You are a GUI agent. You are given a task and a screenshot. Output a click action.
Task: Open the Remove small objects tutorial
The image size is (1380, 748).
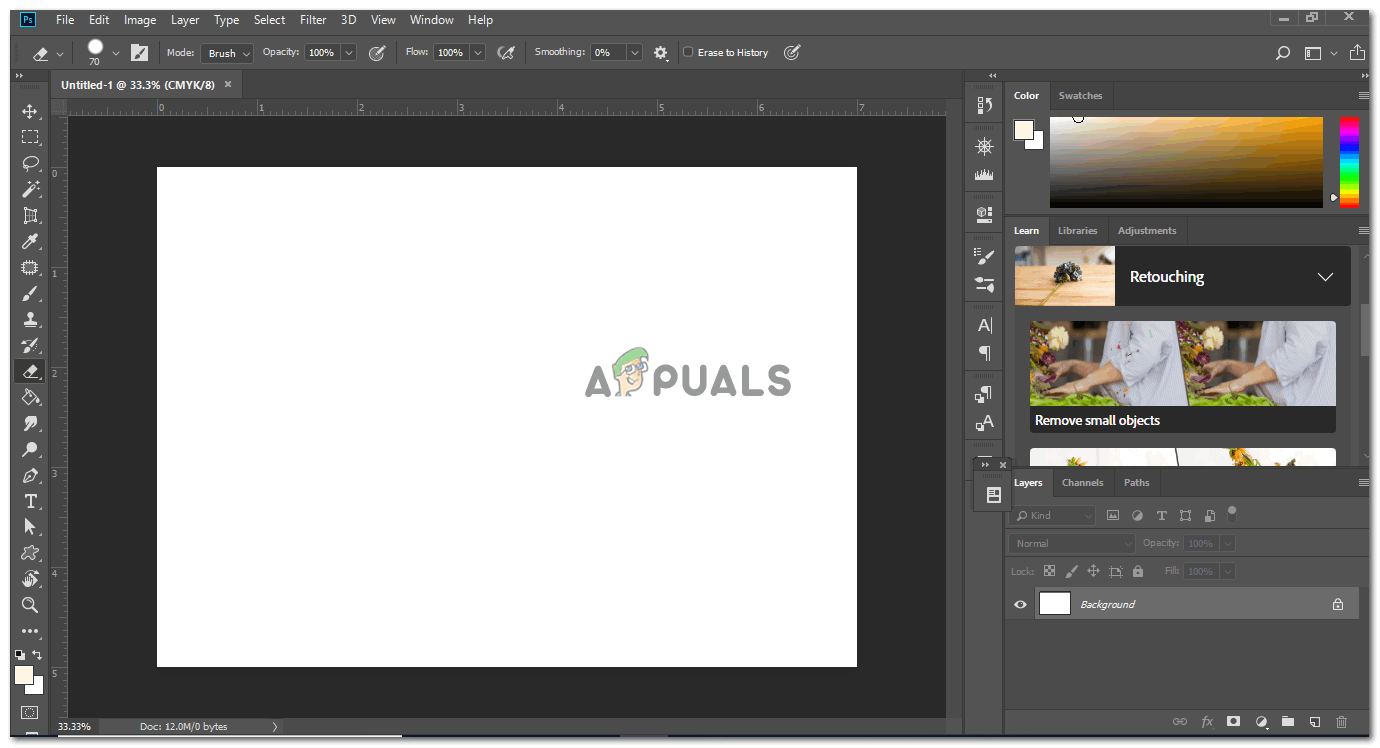click(x=1182, y=376)
